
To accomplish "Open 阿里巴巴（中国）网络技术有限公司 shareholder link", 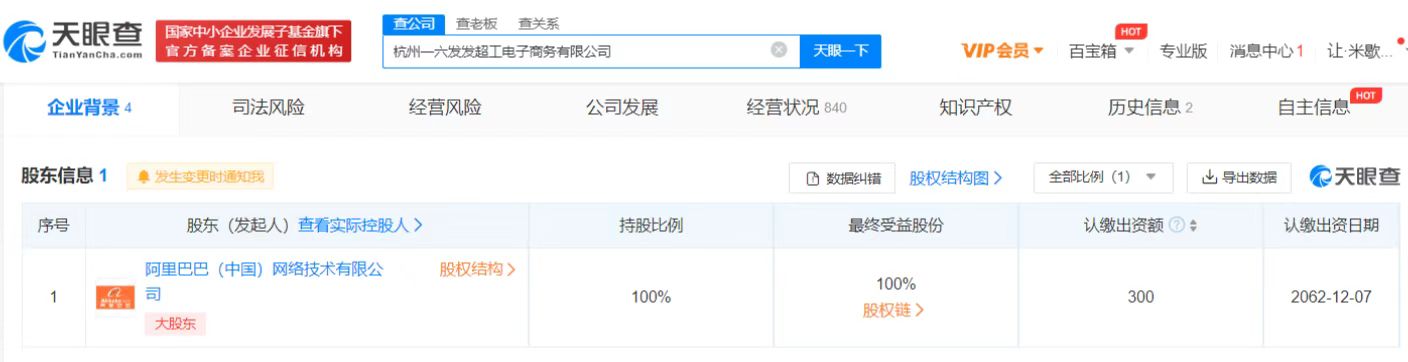I will (264, 282).
